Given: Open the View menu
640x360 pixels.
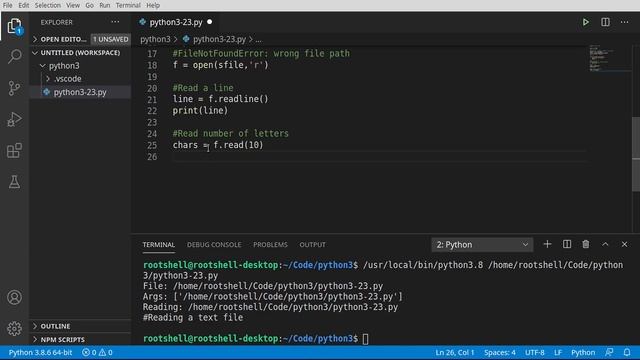Looking at the screenshot, I should [73, 5].
